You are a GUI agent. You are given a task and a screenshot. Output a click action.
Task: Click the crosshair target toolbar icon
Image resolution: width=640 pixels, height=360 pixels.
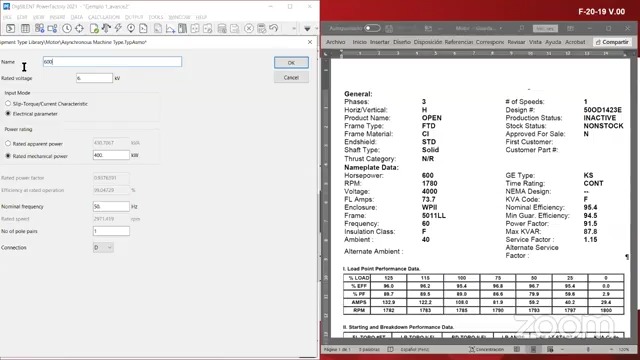79,28
